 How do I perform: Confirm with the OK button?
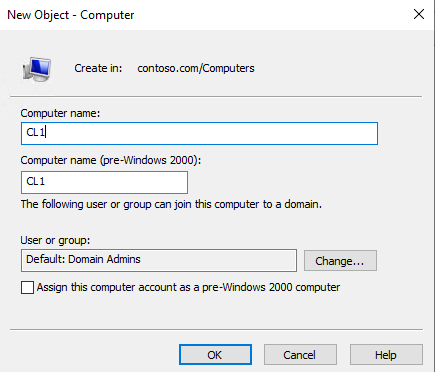(215, 355)
